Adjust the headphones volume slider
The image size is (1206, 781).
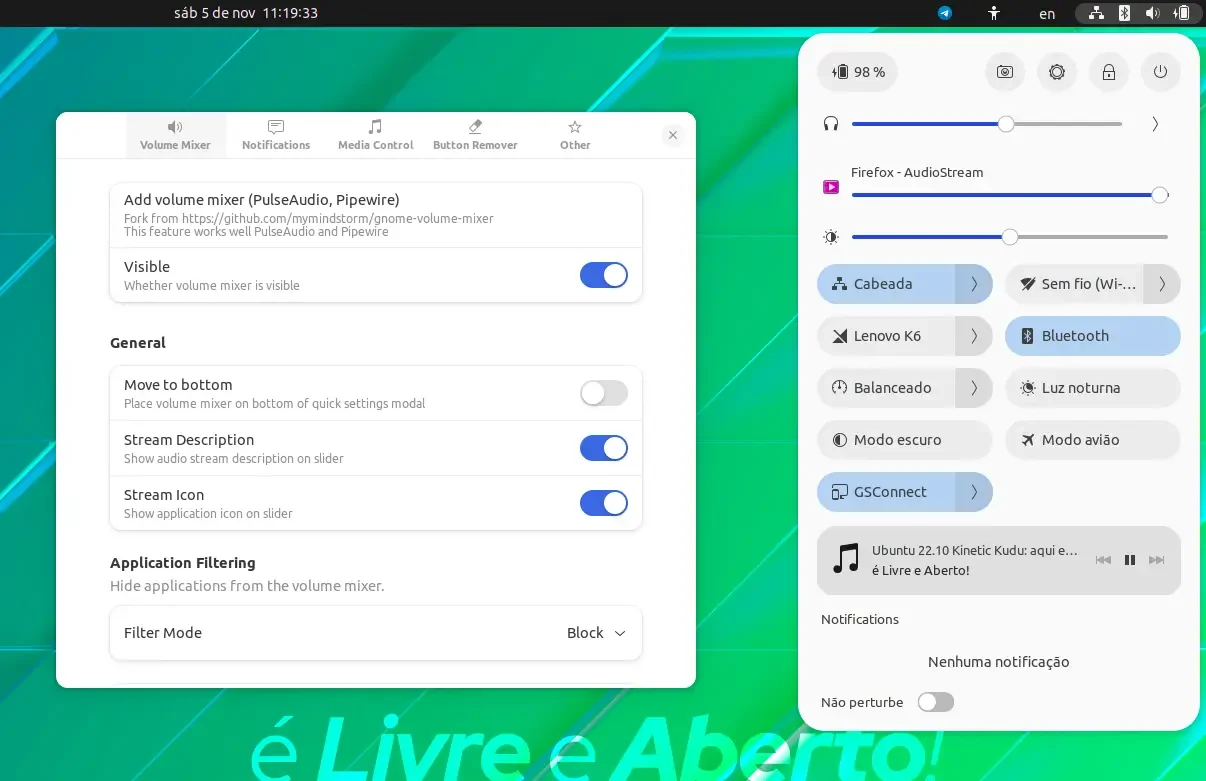pos(987,124)
